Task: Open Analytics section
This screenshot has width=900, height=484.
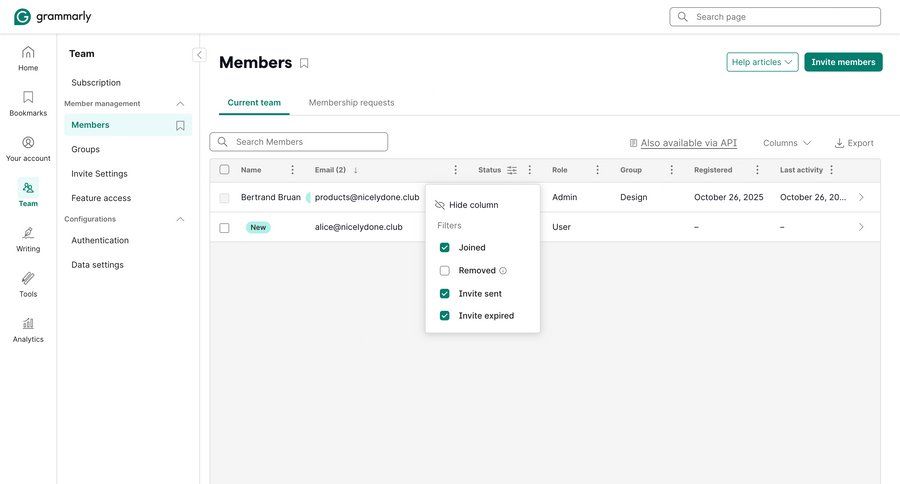Action: tap(28, 330)
